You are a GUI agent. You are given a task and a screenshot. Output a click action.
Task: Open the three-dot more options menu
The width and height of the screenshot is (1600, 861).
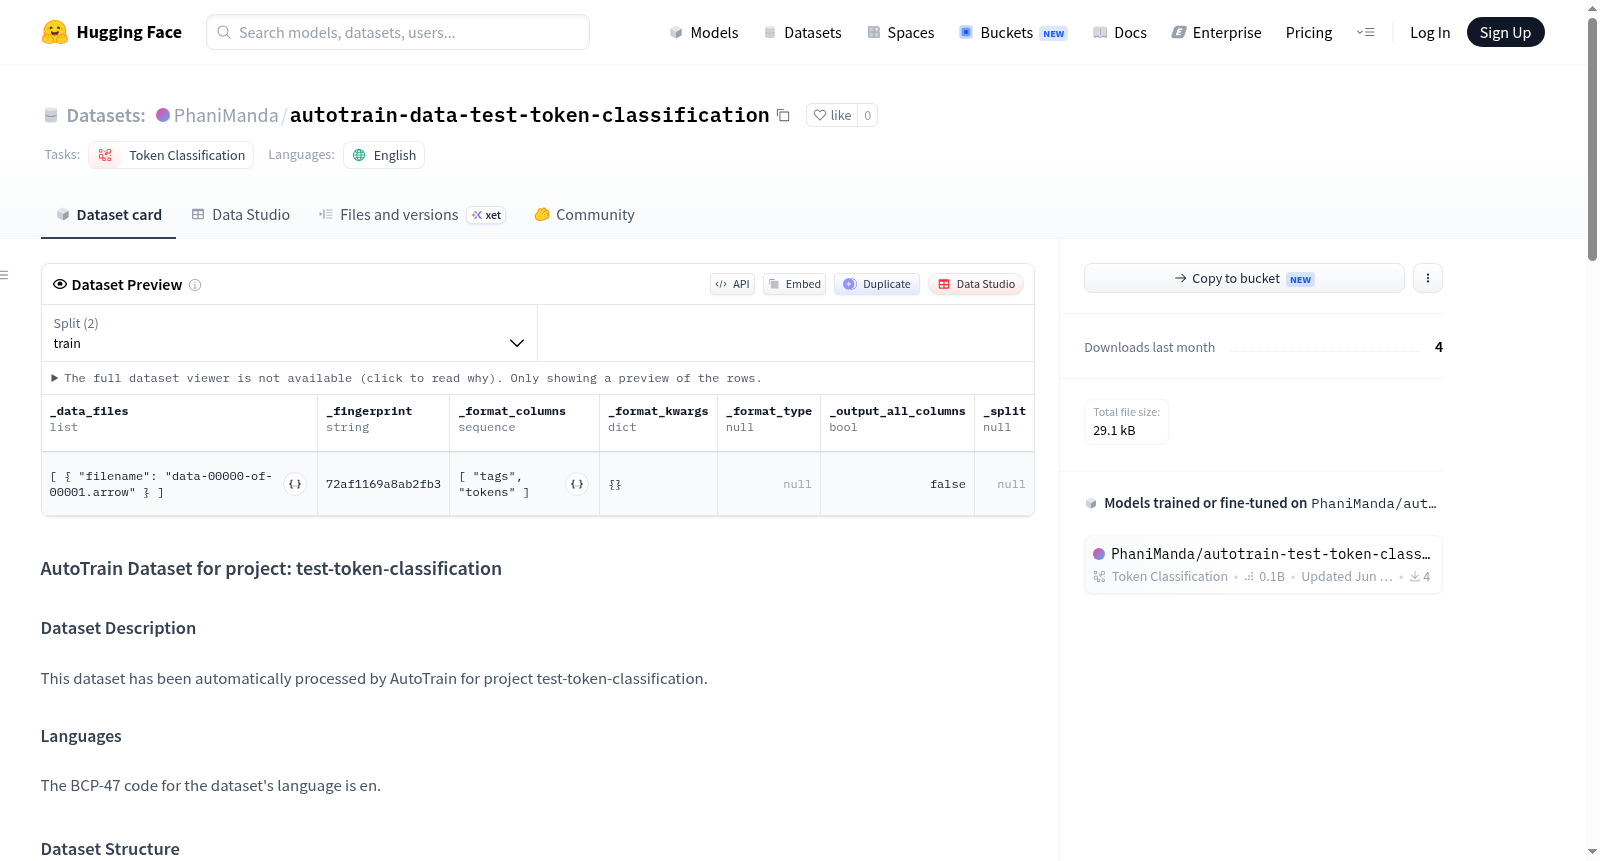1428,278
